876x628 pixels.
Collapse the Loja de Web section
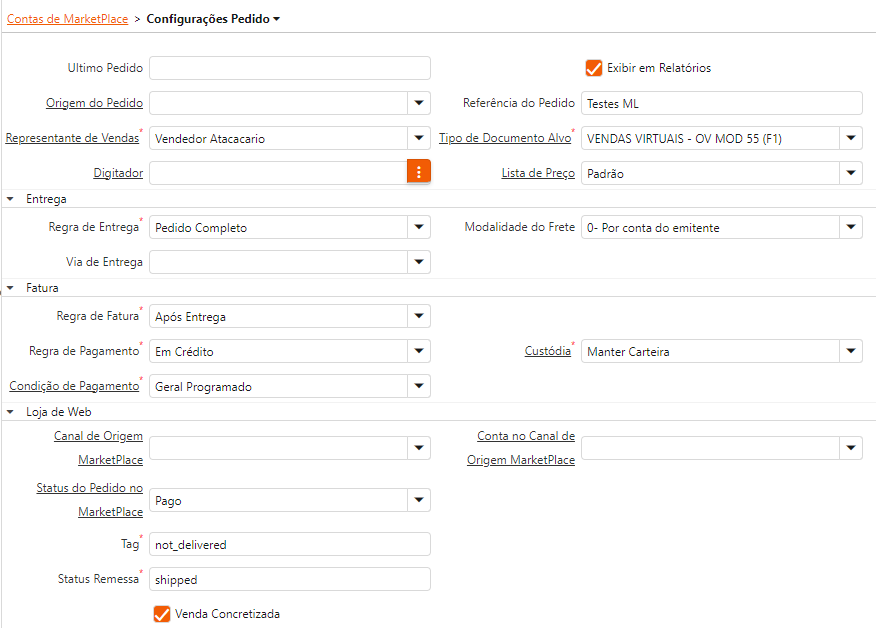[10, 411]
